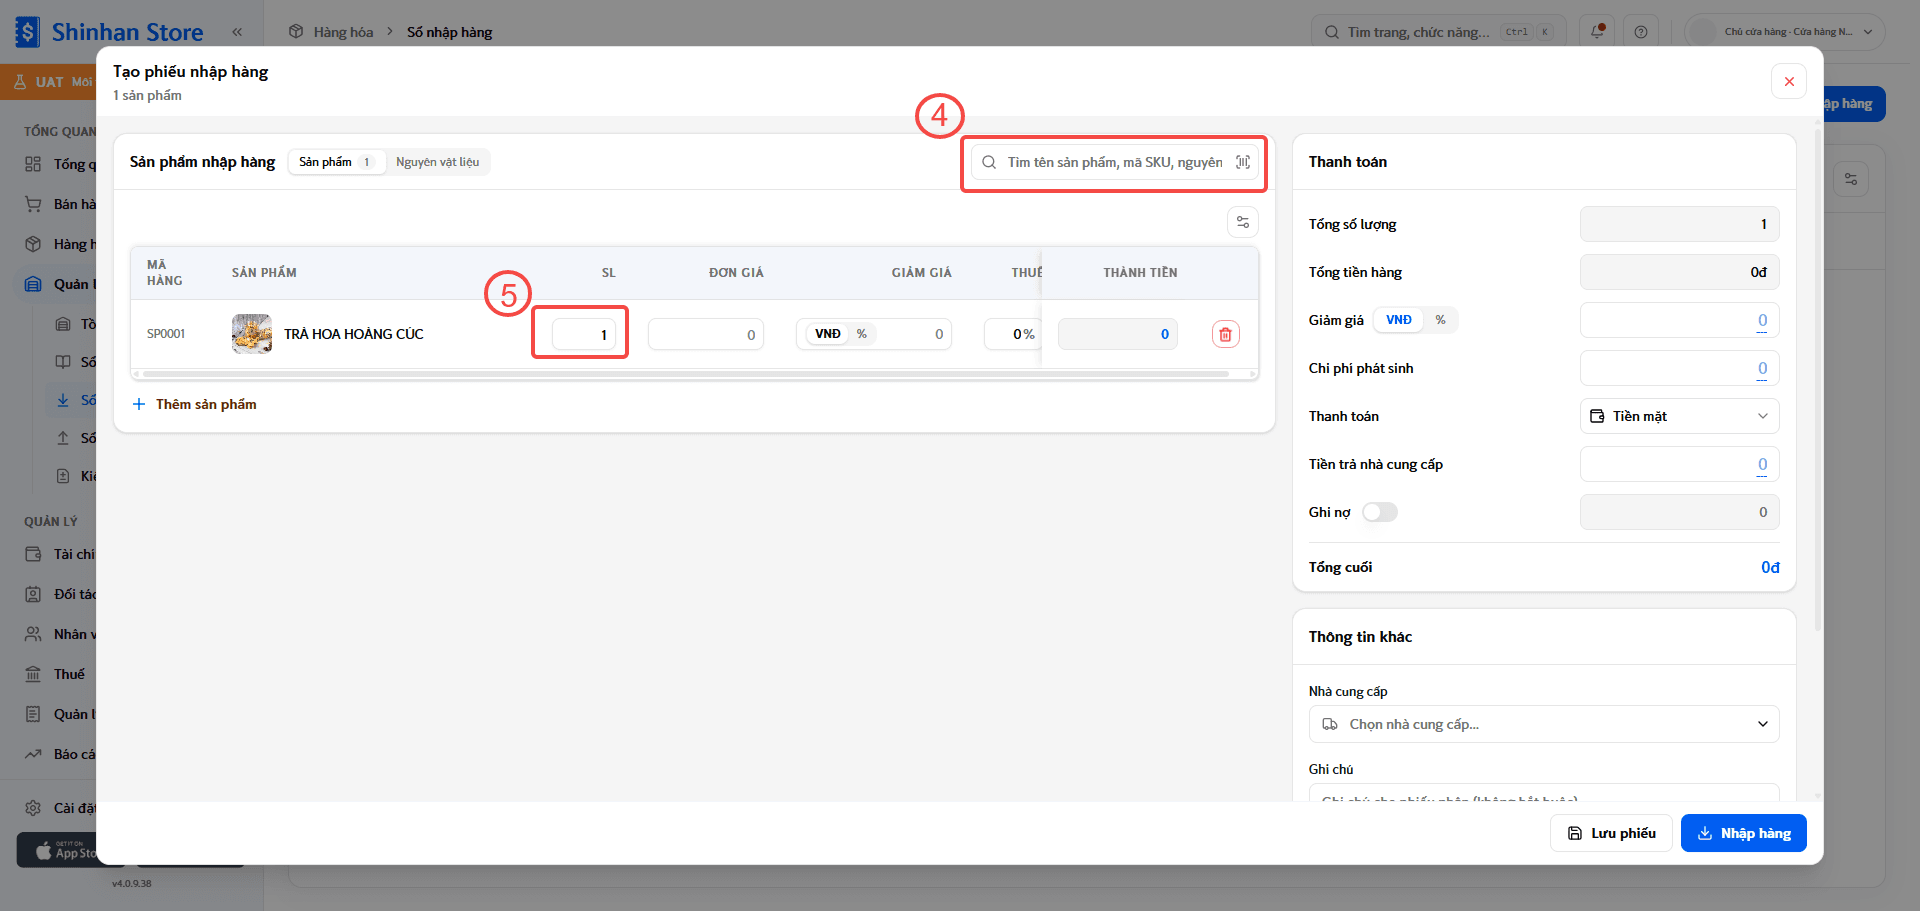The width and height of the screenshot is (1920, 911).
Task: Click Sổ nhập hàng breadcrumb item
Action: coord(449,32)
